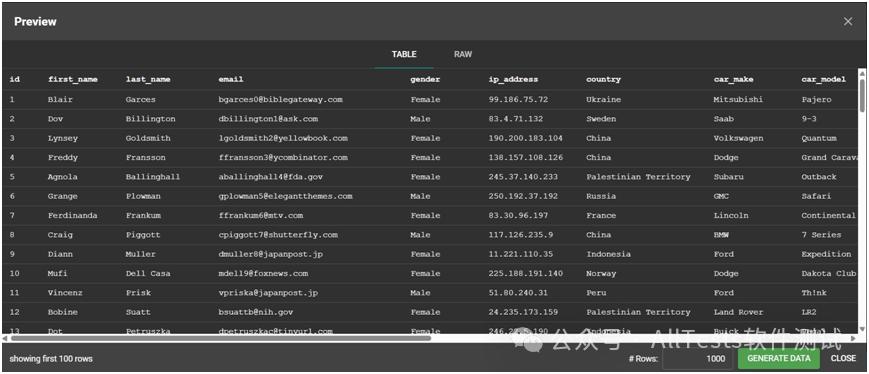Screen dimensions: 869x374
Task: Select the email column header
Action: (x=231, y=79)
